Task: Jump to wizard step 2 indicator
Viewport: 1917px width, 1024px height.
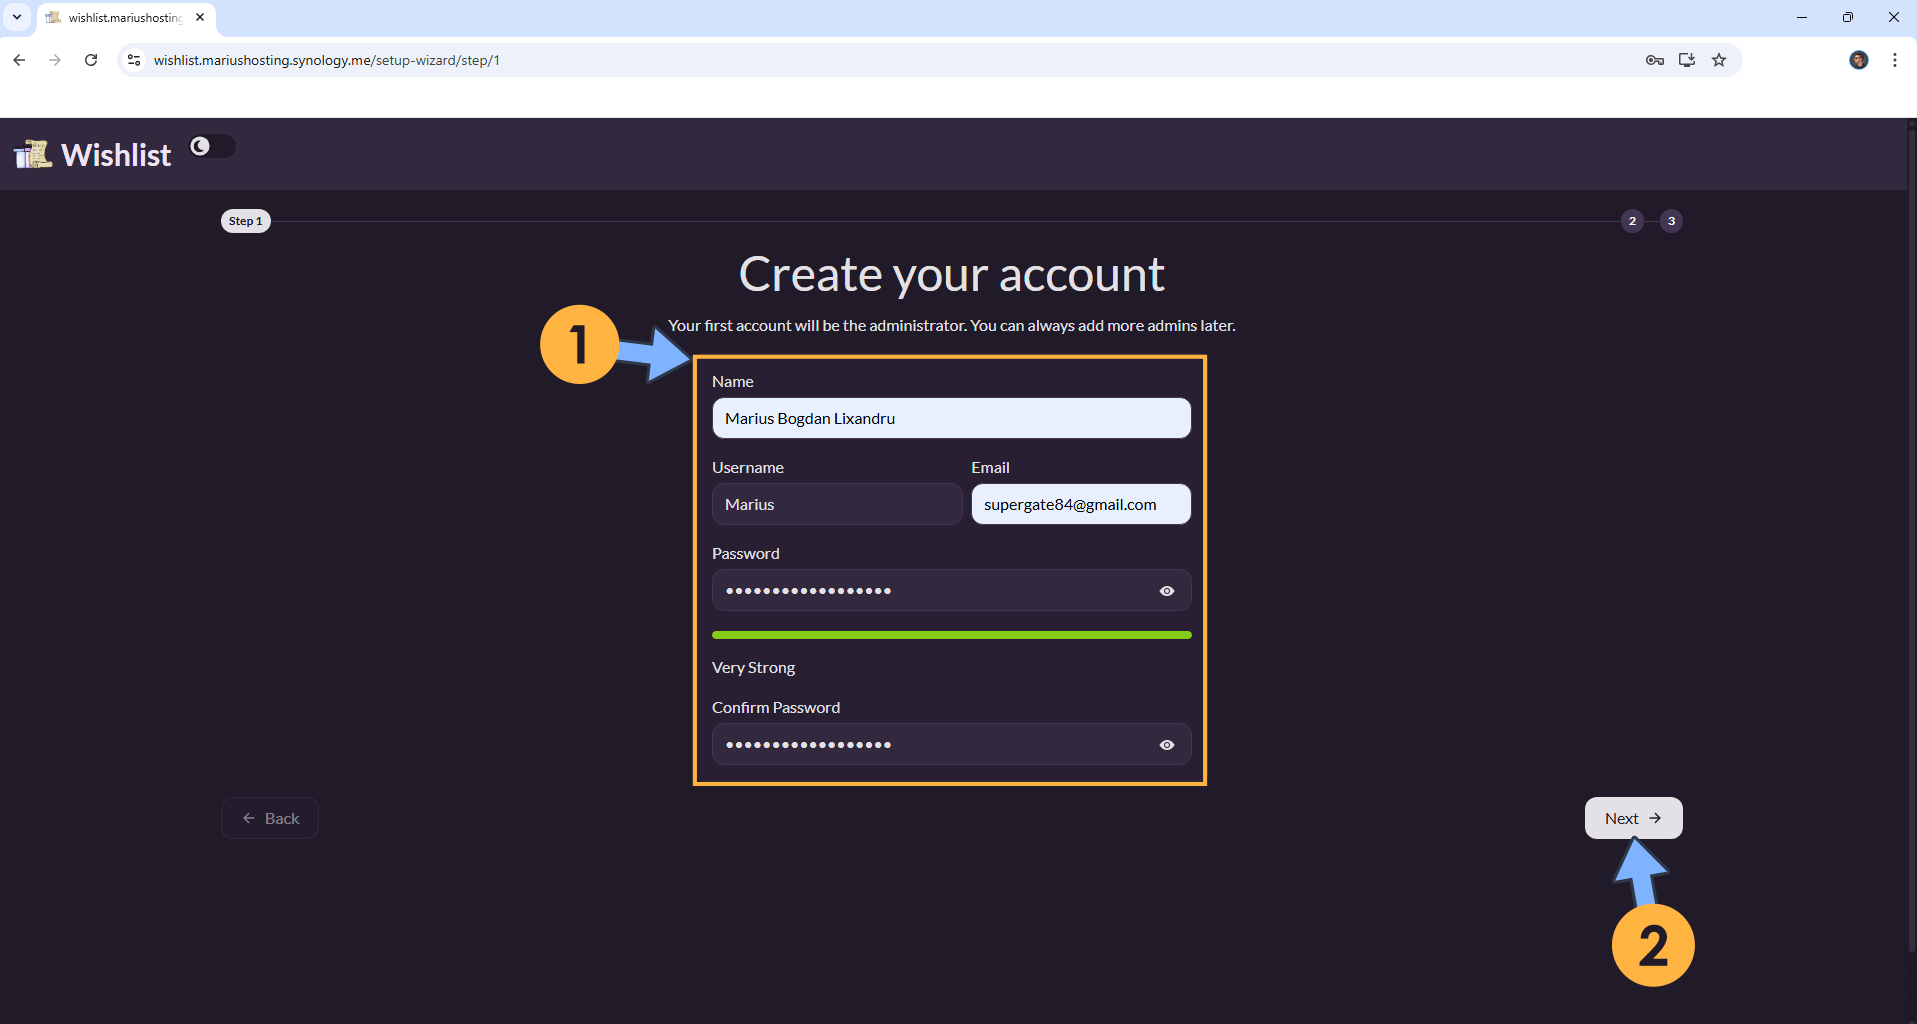Action: (1632, 221)
